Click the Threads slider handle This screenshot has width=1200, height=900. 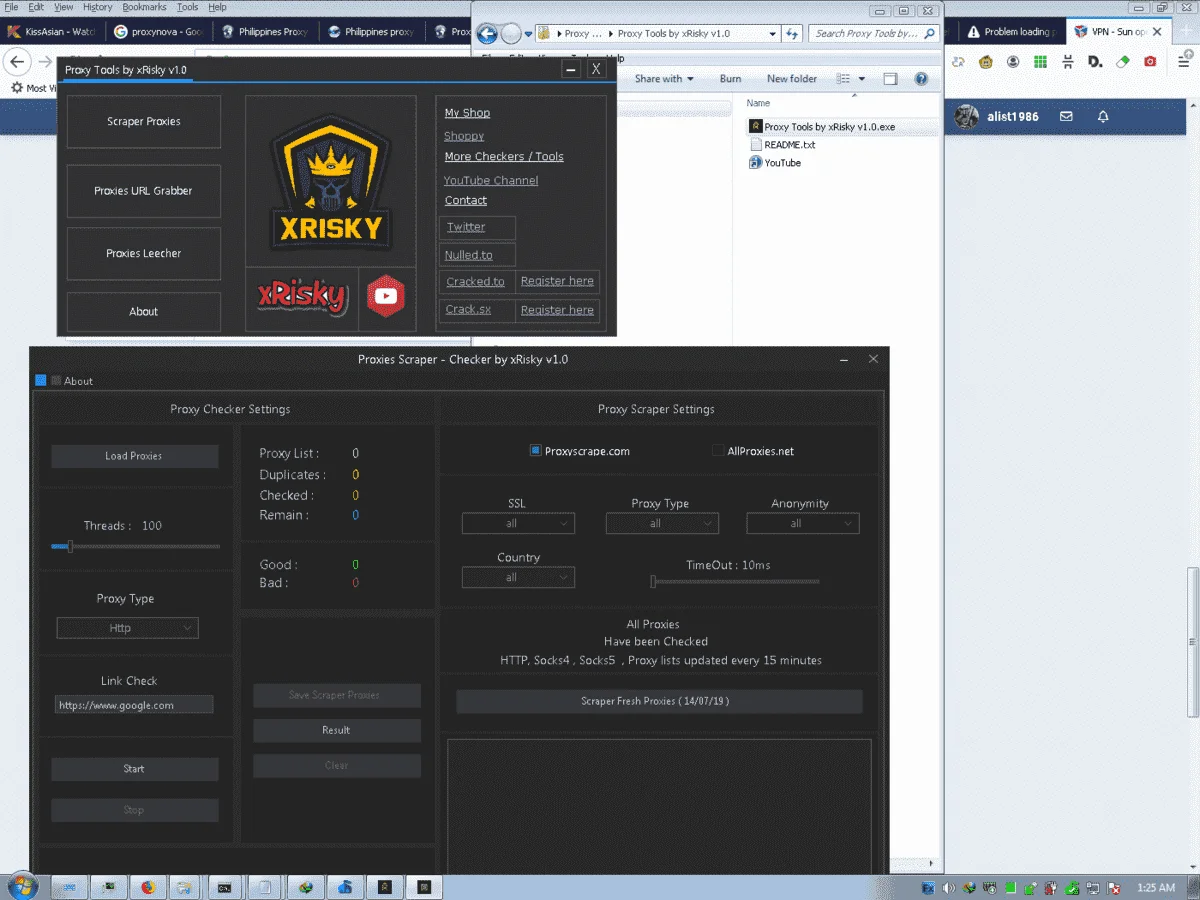pyautogui.click(x=69, y=546)
